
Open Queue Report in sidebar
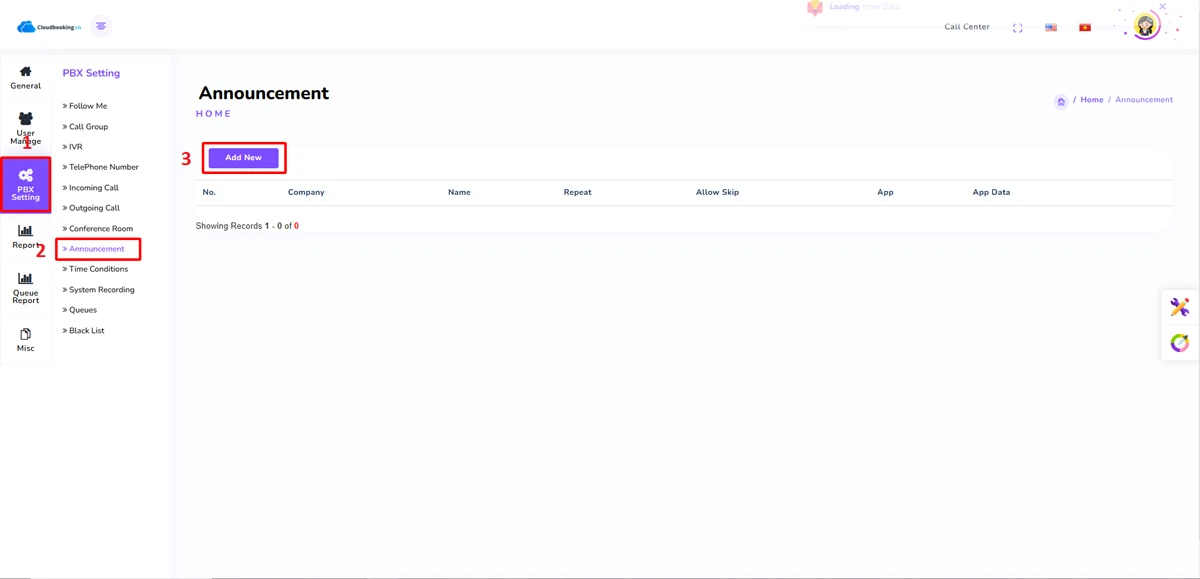pyautogui.click(x=26, y=288)
